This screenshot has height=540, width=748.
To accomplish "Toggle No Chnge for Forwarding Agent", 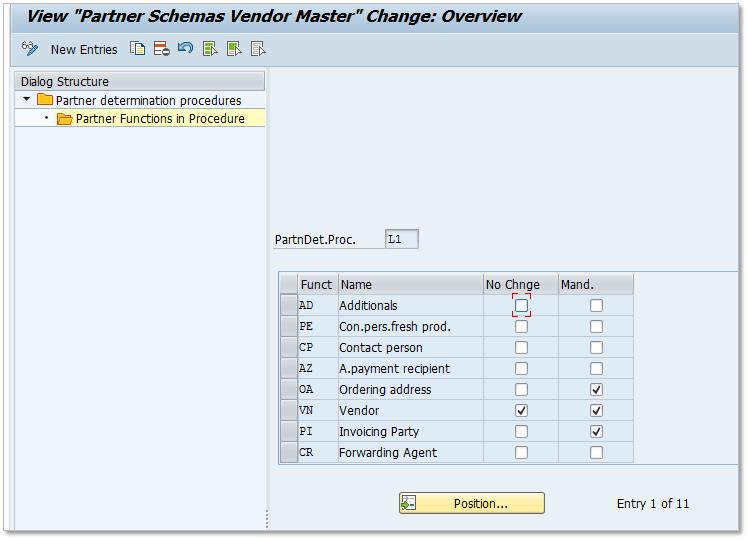I will 521,452.
